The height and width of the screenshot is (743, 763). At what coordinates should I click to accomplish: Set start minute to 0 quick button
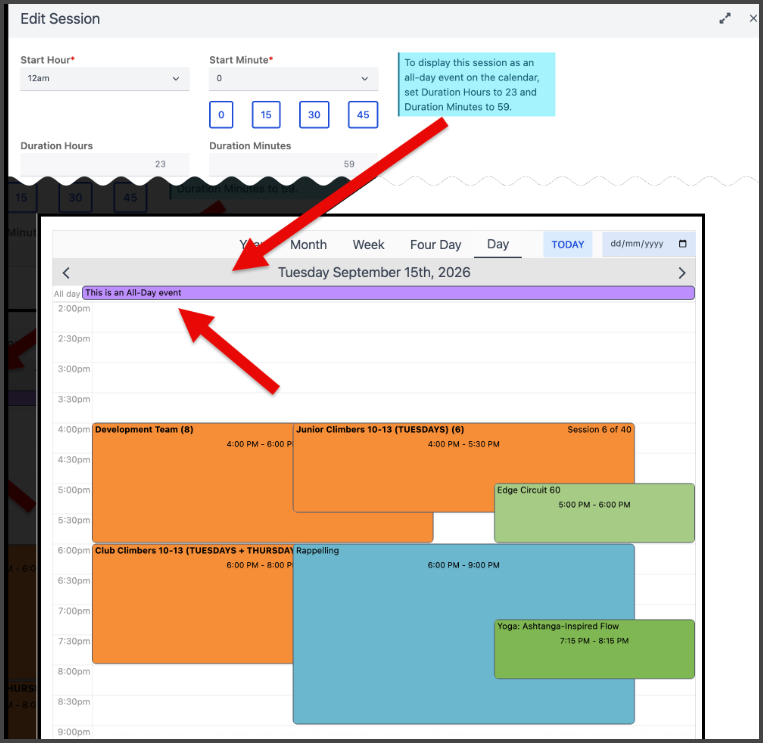point(221,115)
